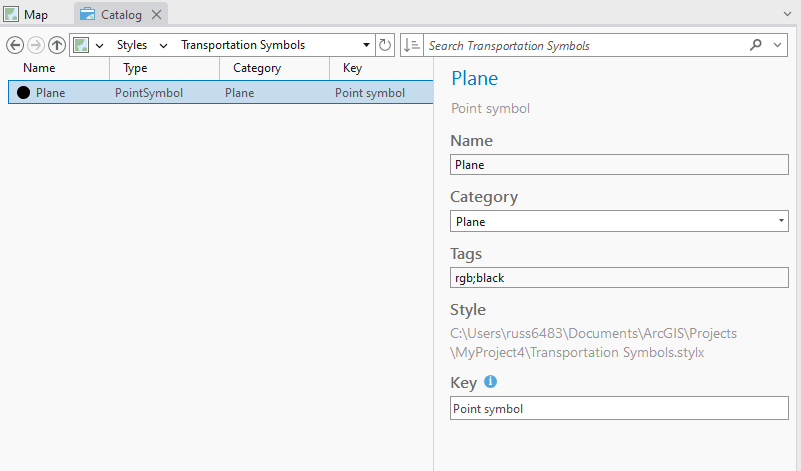Click the Back navigation arrow
Image resolution: width=801 pixels, height=471 pixels.
[14, 46]
